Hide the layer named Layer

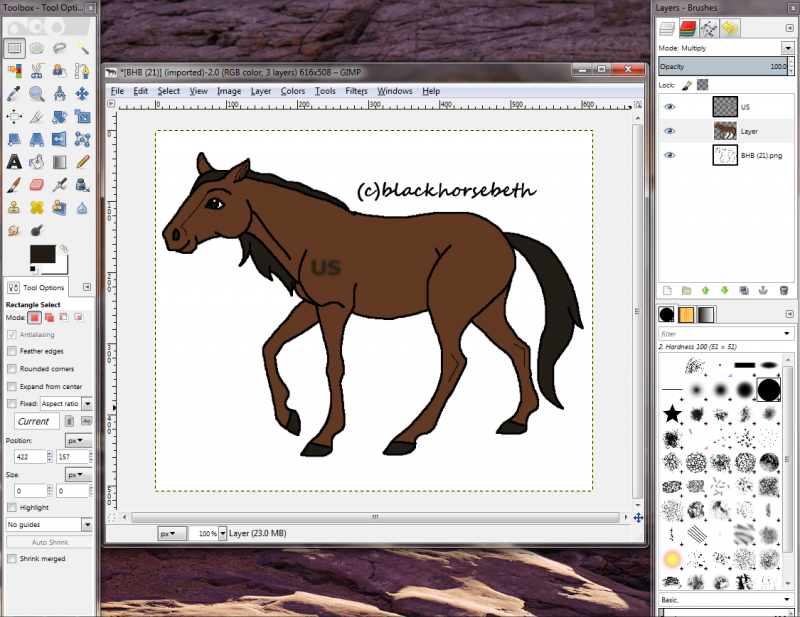click(x=669, y=131)
